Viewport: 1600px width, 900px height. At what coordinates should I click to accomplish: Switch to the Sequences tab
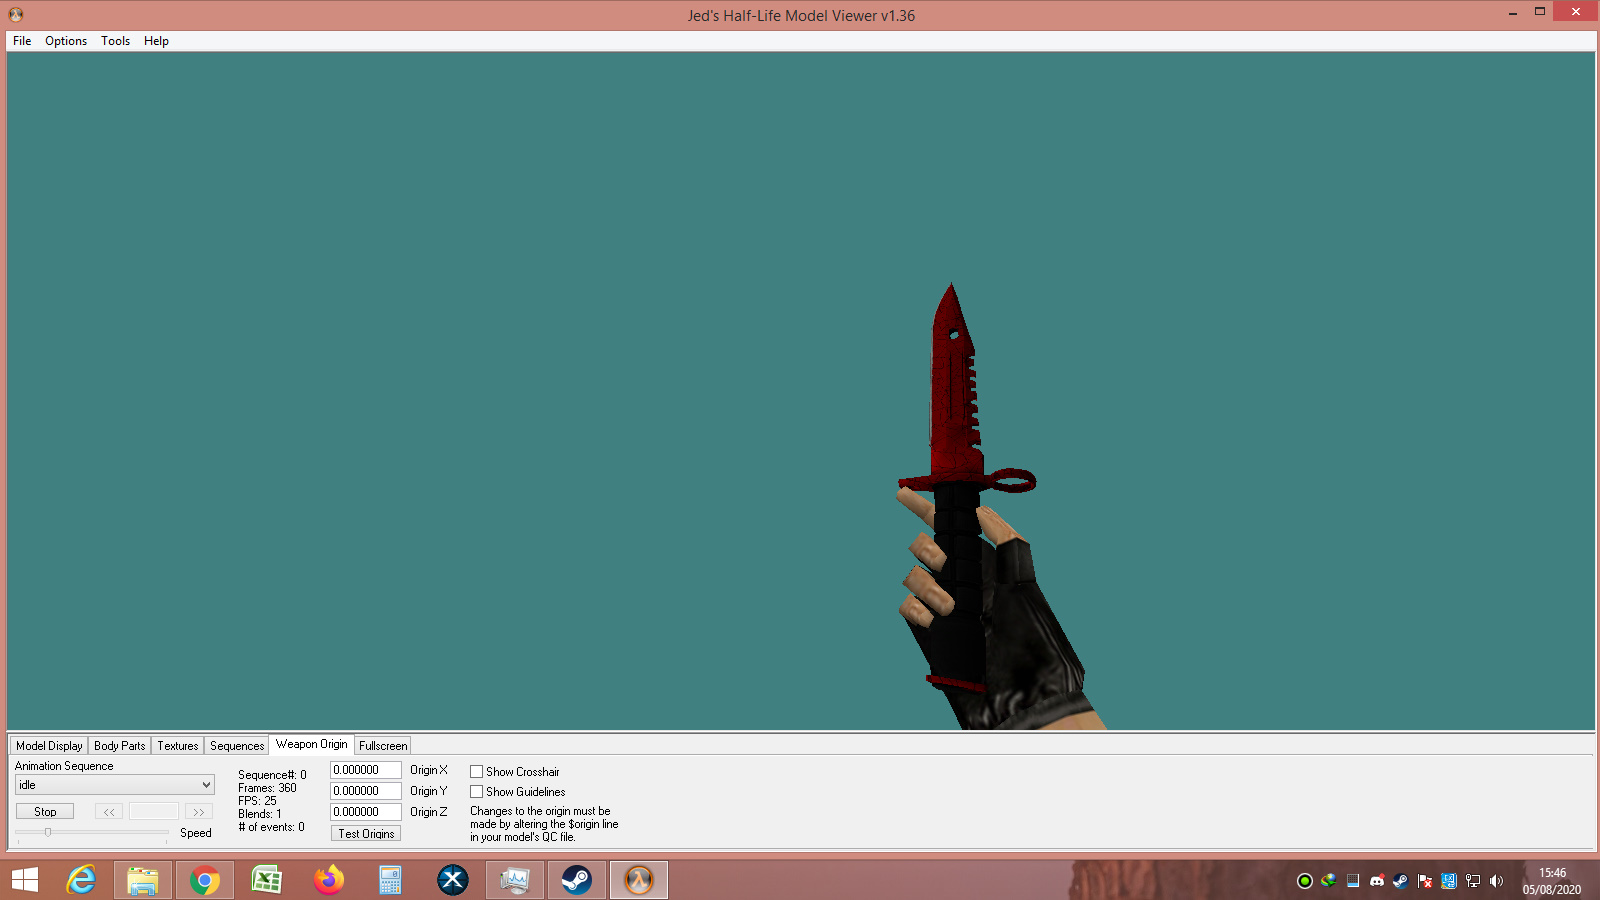click(237, 746)
